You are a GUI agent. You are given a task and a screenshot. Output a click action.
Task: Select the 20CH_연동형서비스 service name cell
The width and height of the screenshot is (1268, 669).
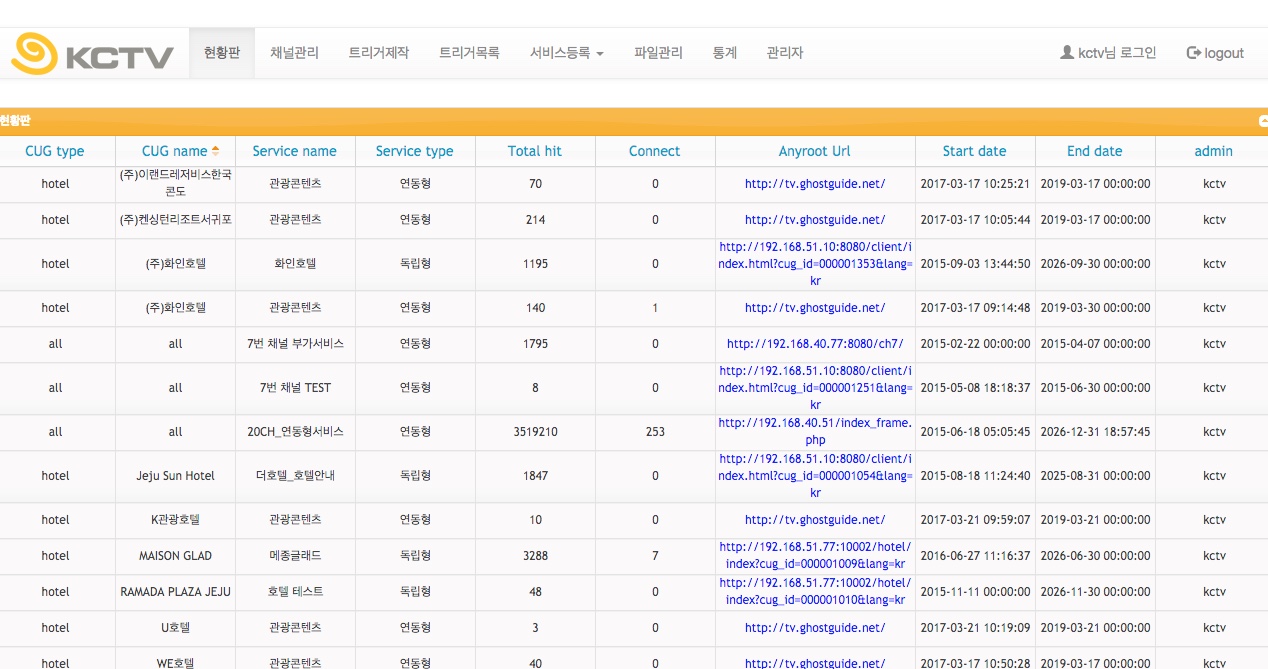tap(295, 432)
